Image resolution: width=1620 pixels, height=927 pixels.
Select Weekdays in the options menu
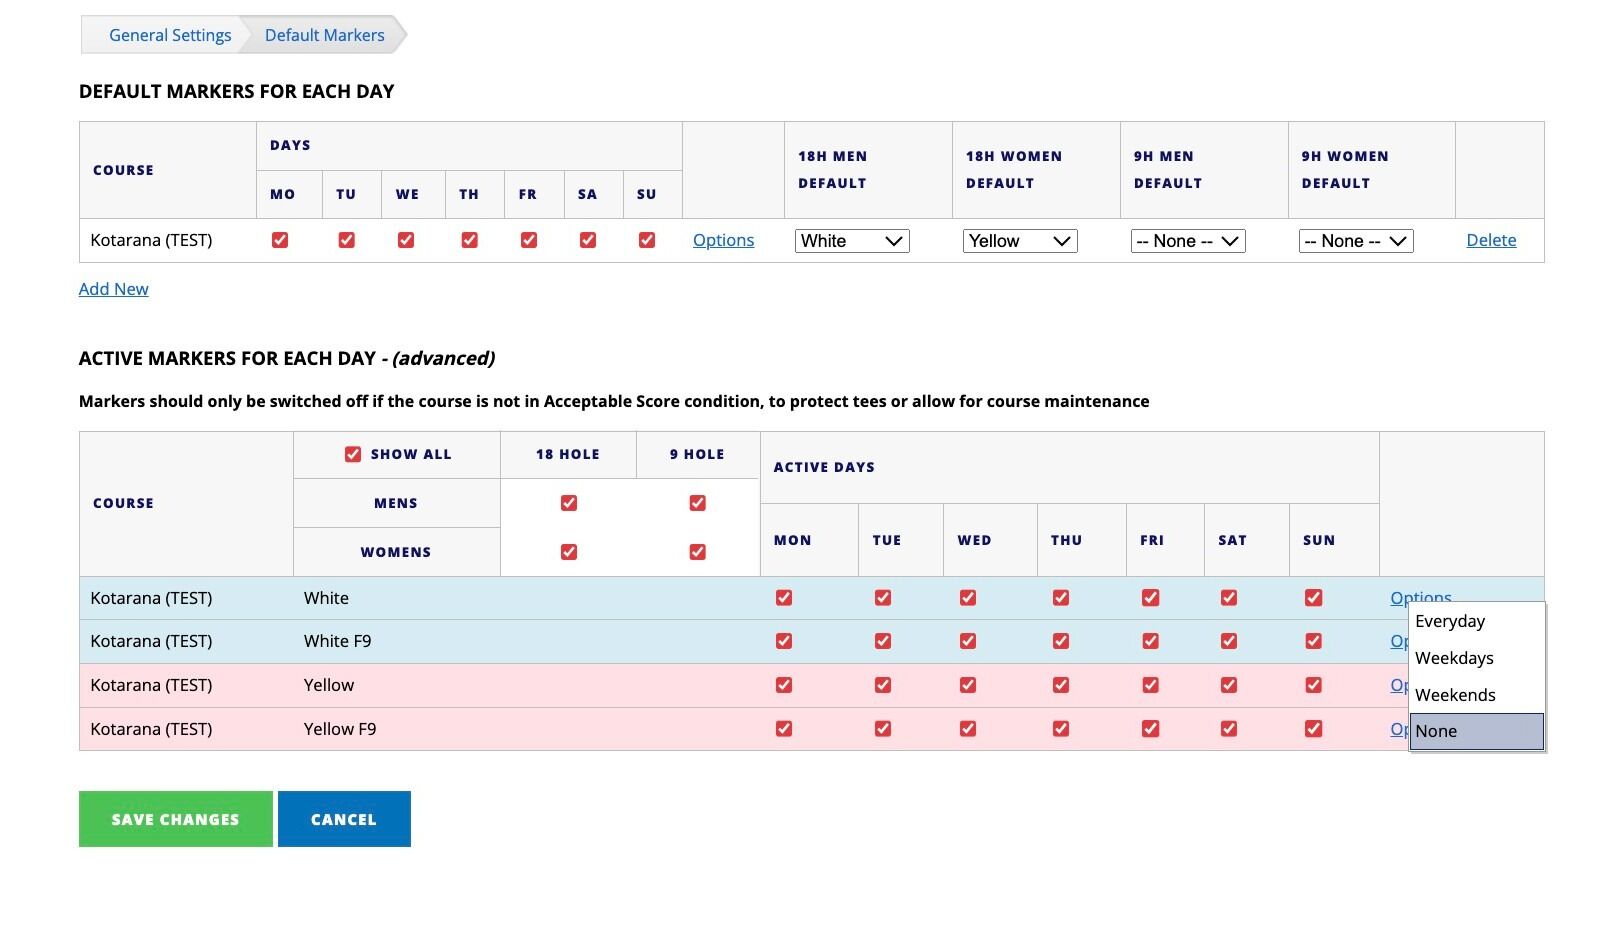pyautogui.click(x=1477, y=658)
